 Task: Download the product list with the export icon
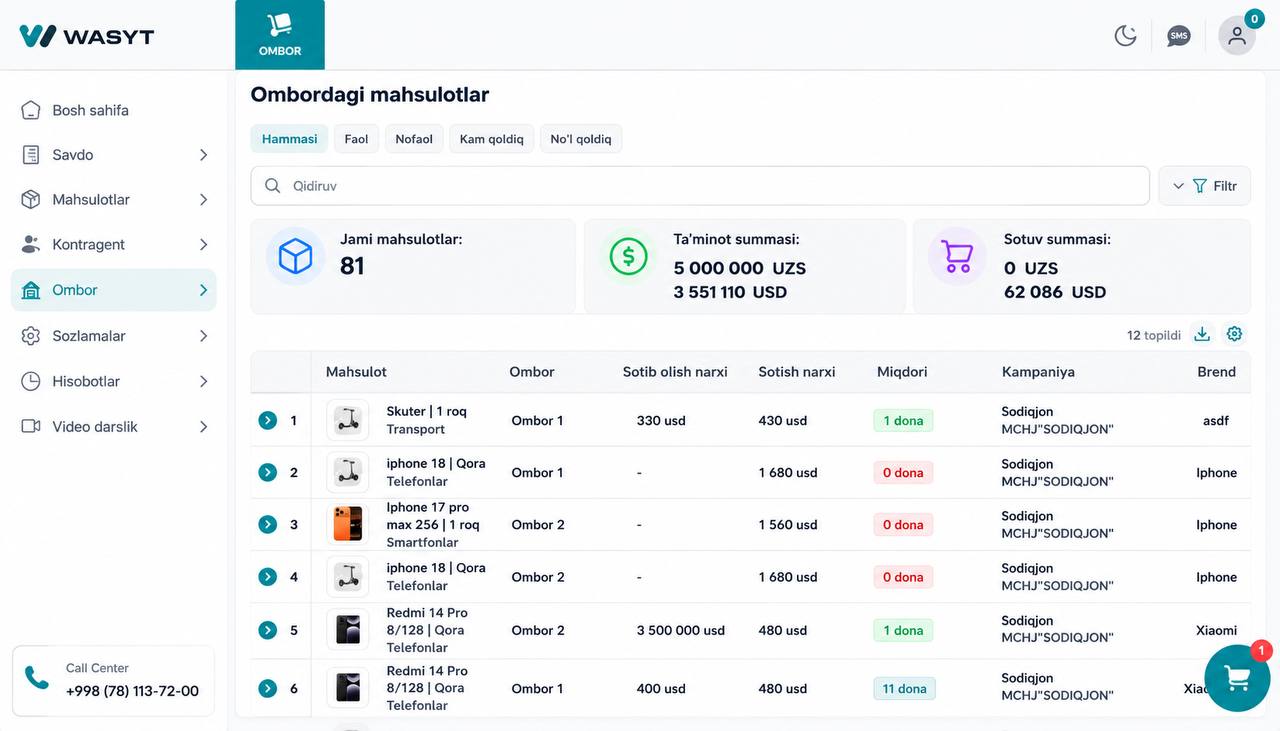click(1202, 334)
